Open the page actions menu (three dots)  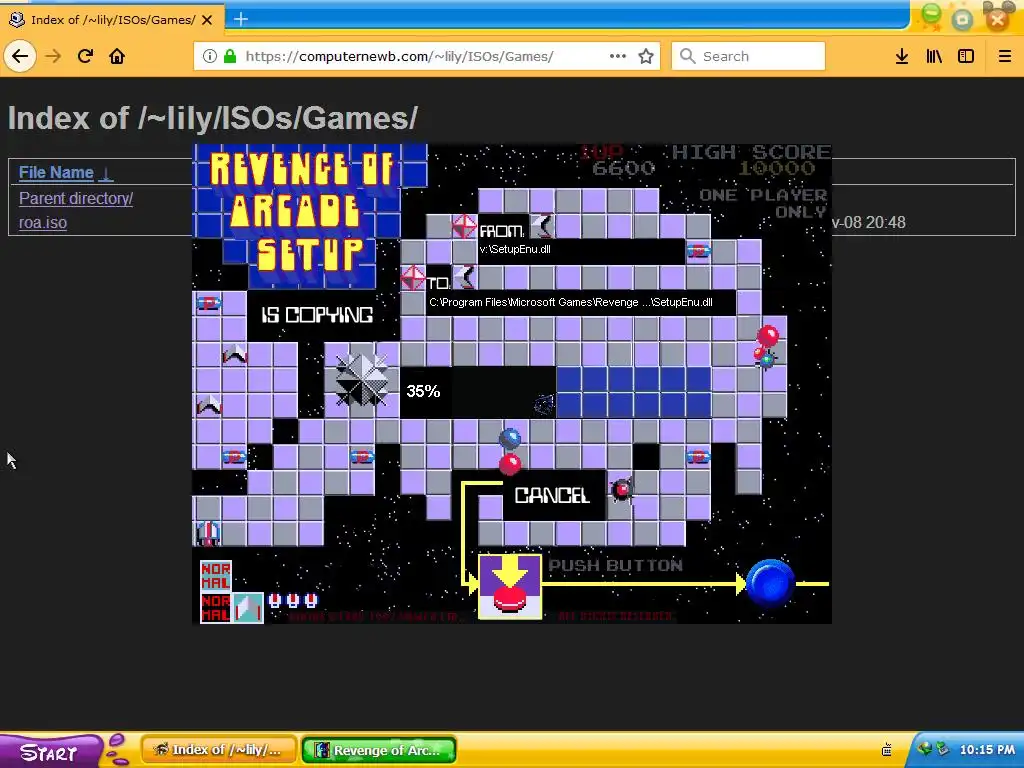click(x=618, y=56)
